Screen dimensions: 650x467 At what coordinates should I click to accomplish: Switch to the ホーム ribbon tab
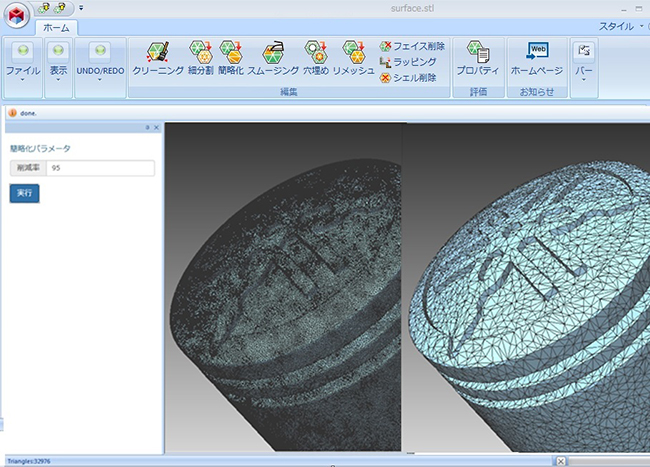click(55, 28)
